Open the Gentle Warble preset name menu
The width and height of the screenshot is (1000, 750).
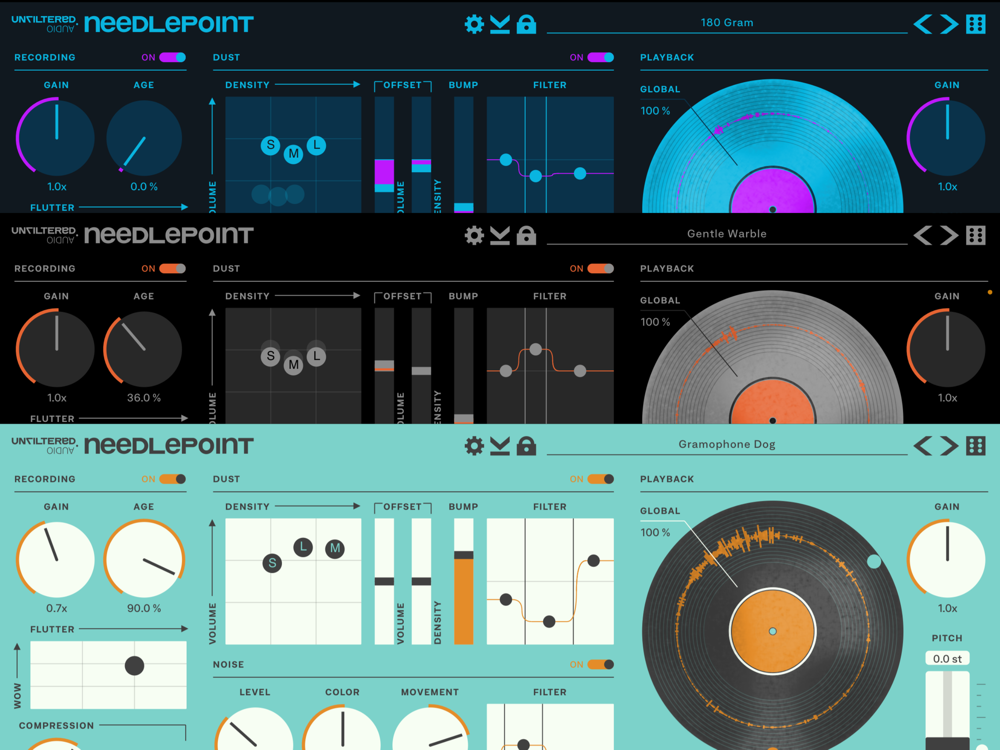[x=727, y=234]
